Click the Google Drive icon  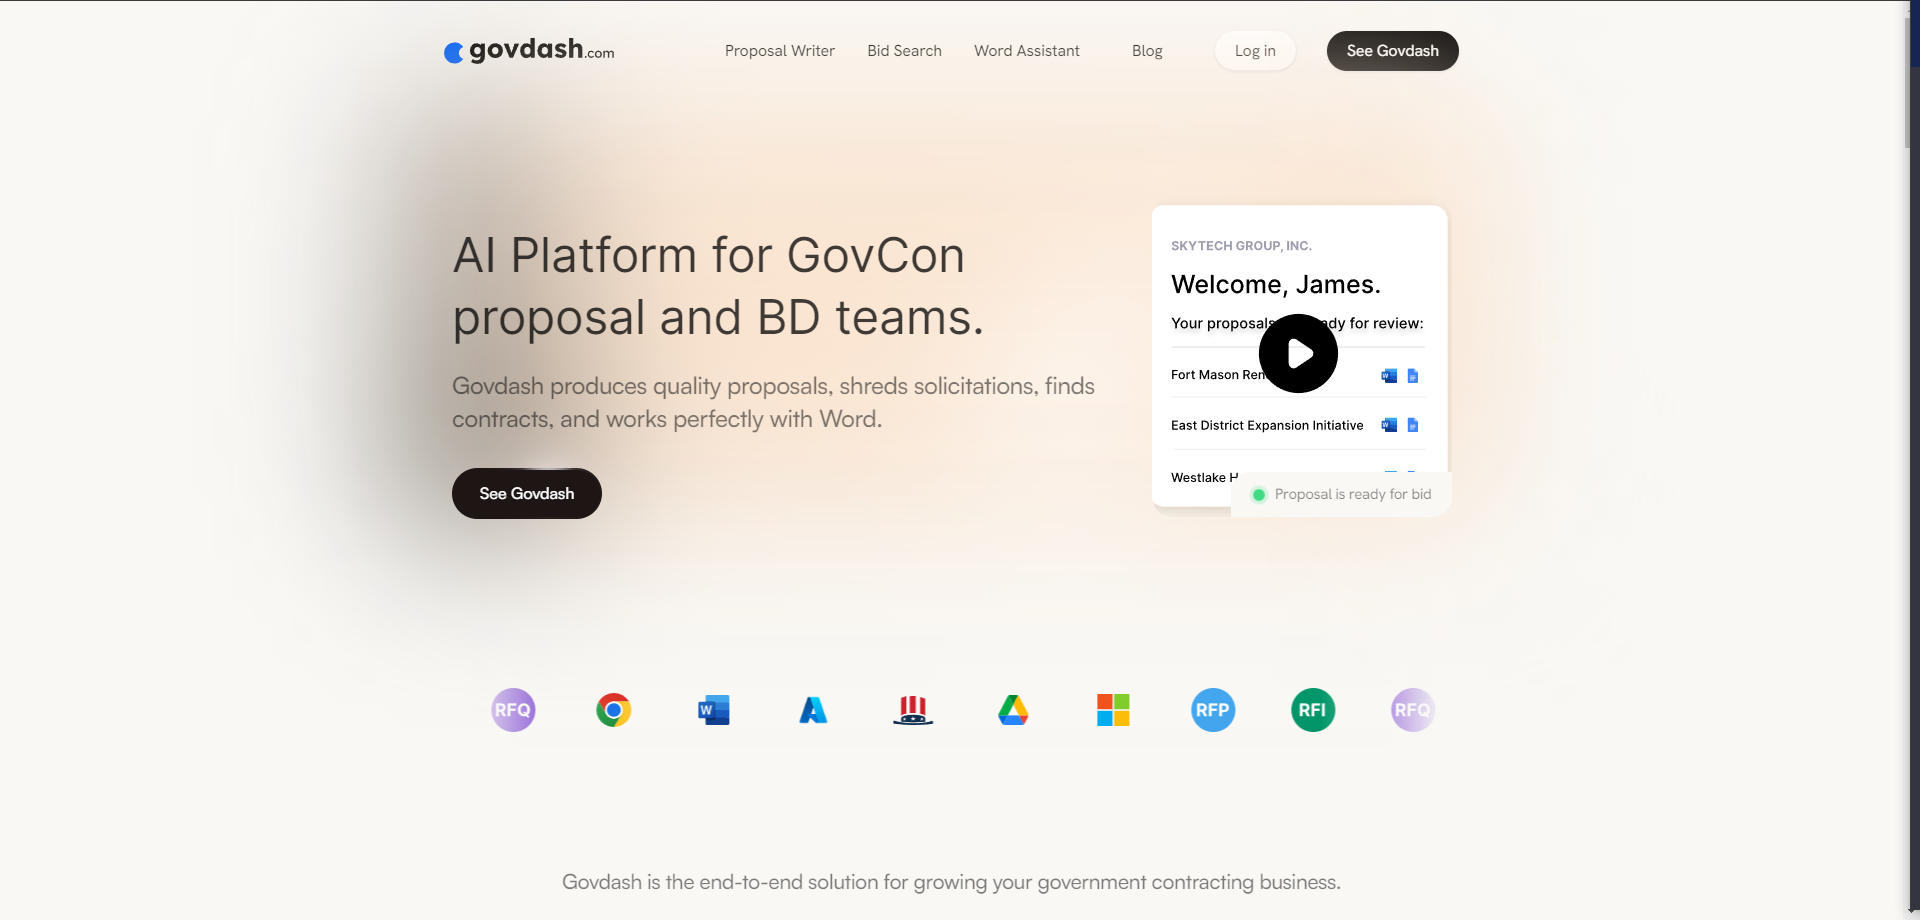click(x=1013, y=710)
